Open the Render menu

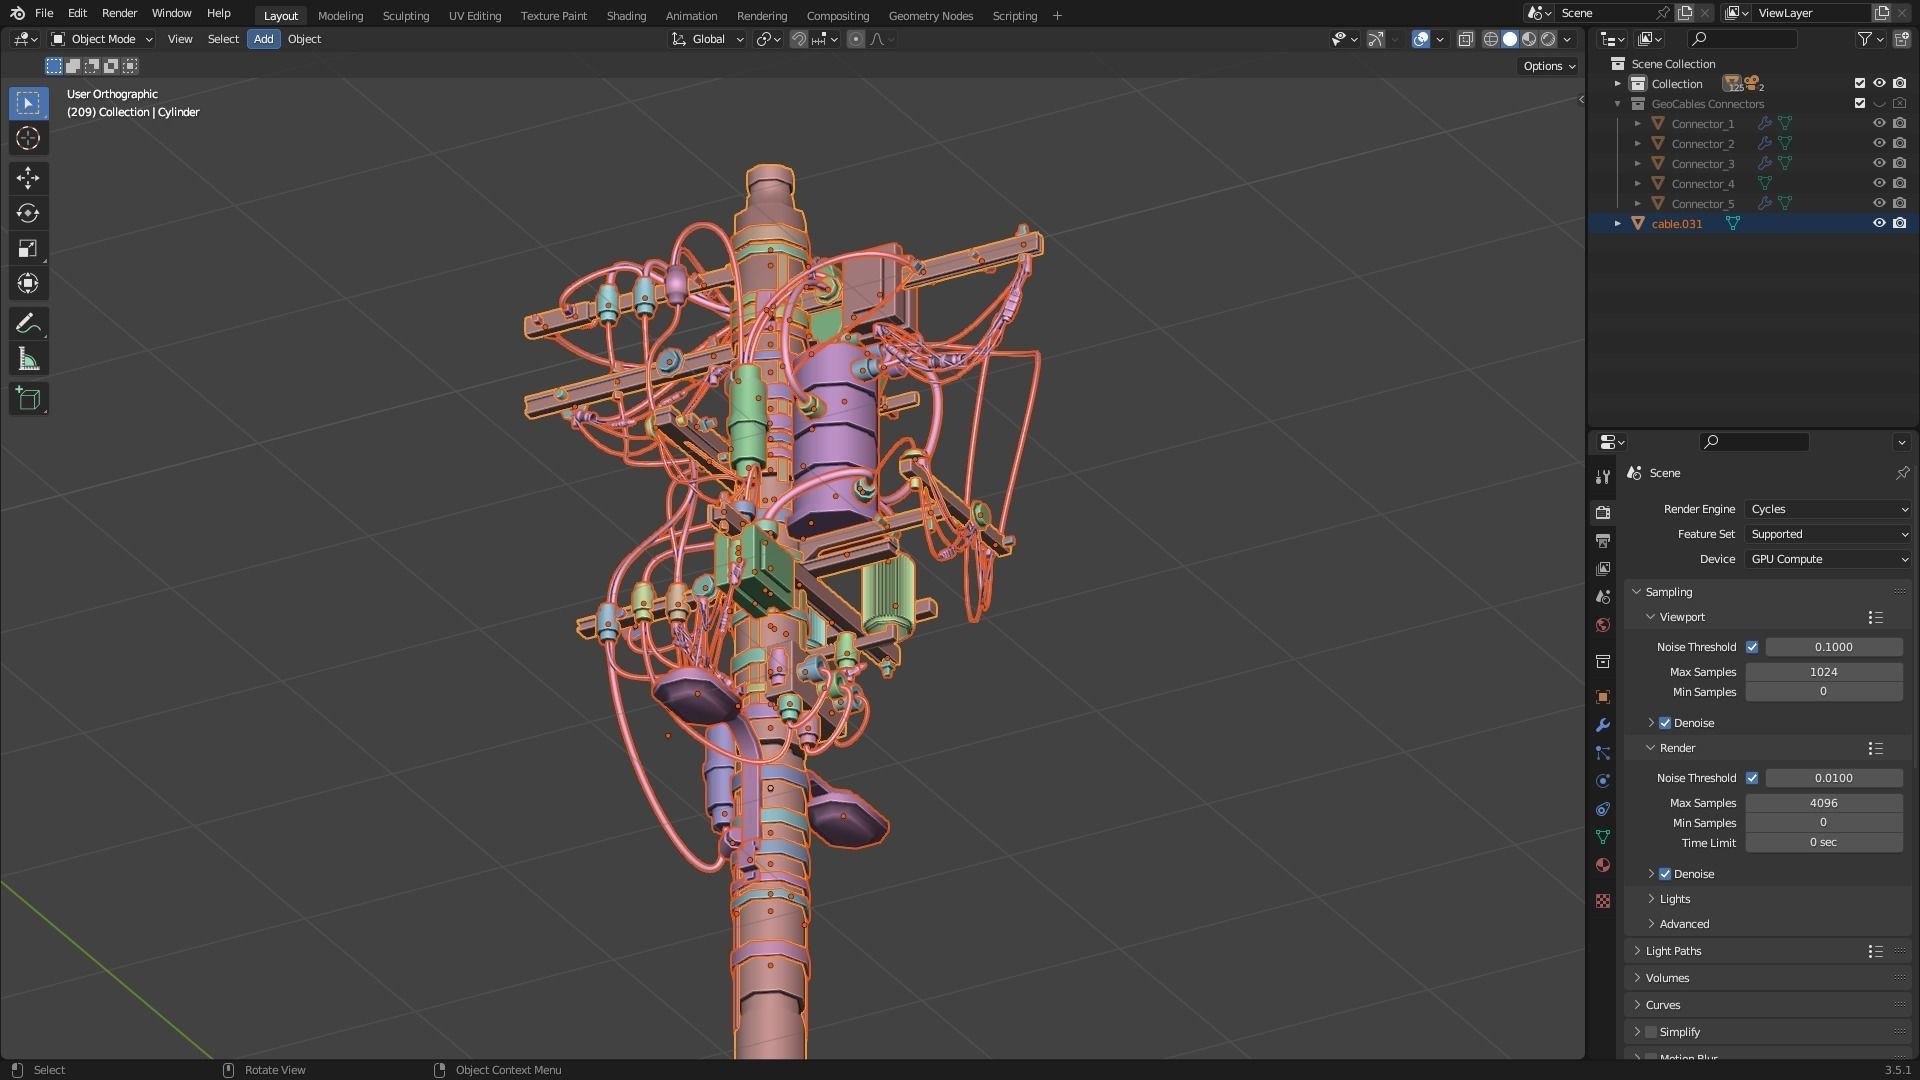pyautogui.click(x=119, y=13)
